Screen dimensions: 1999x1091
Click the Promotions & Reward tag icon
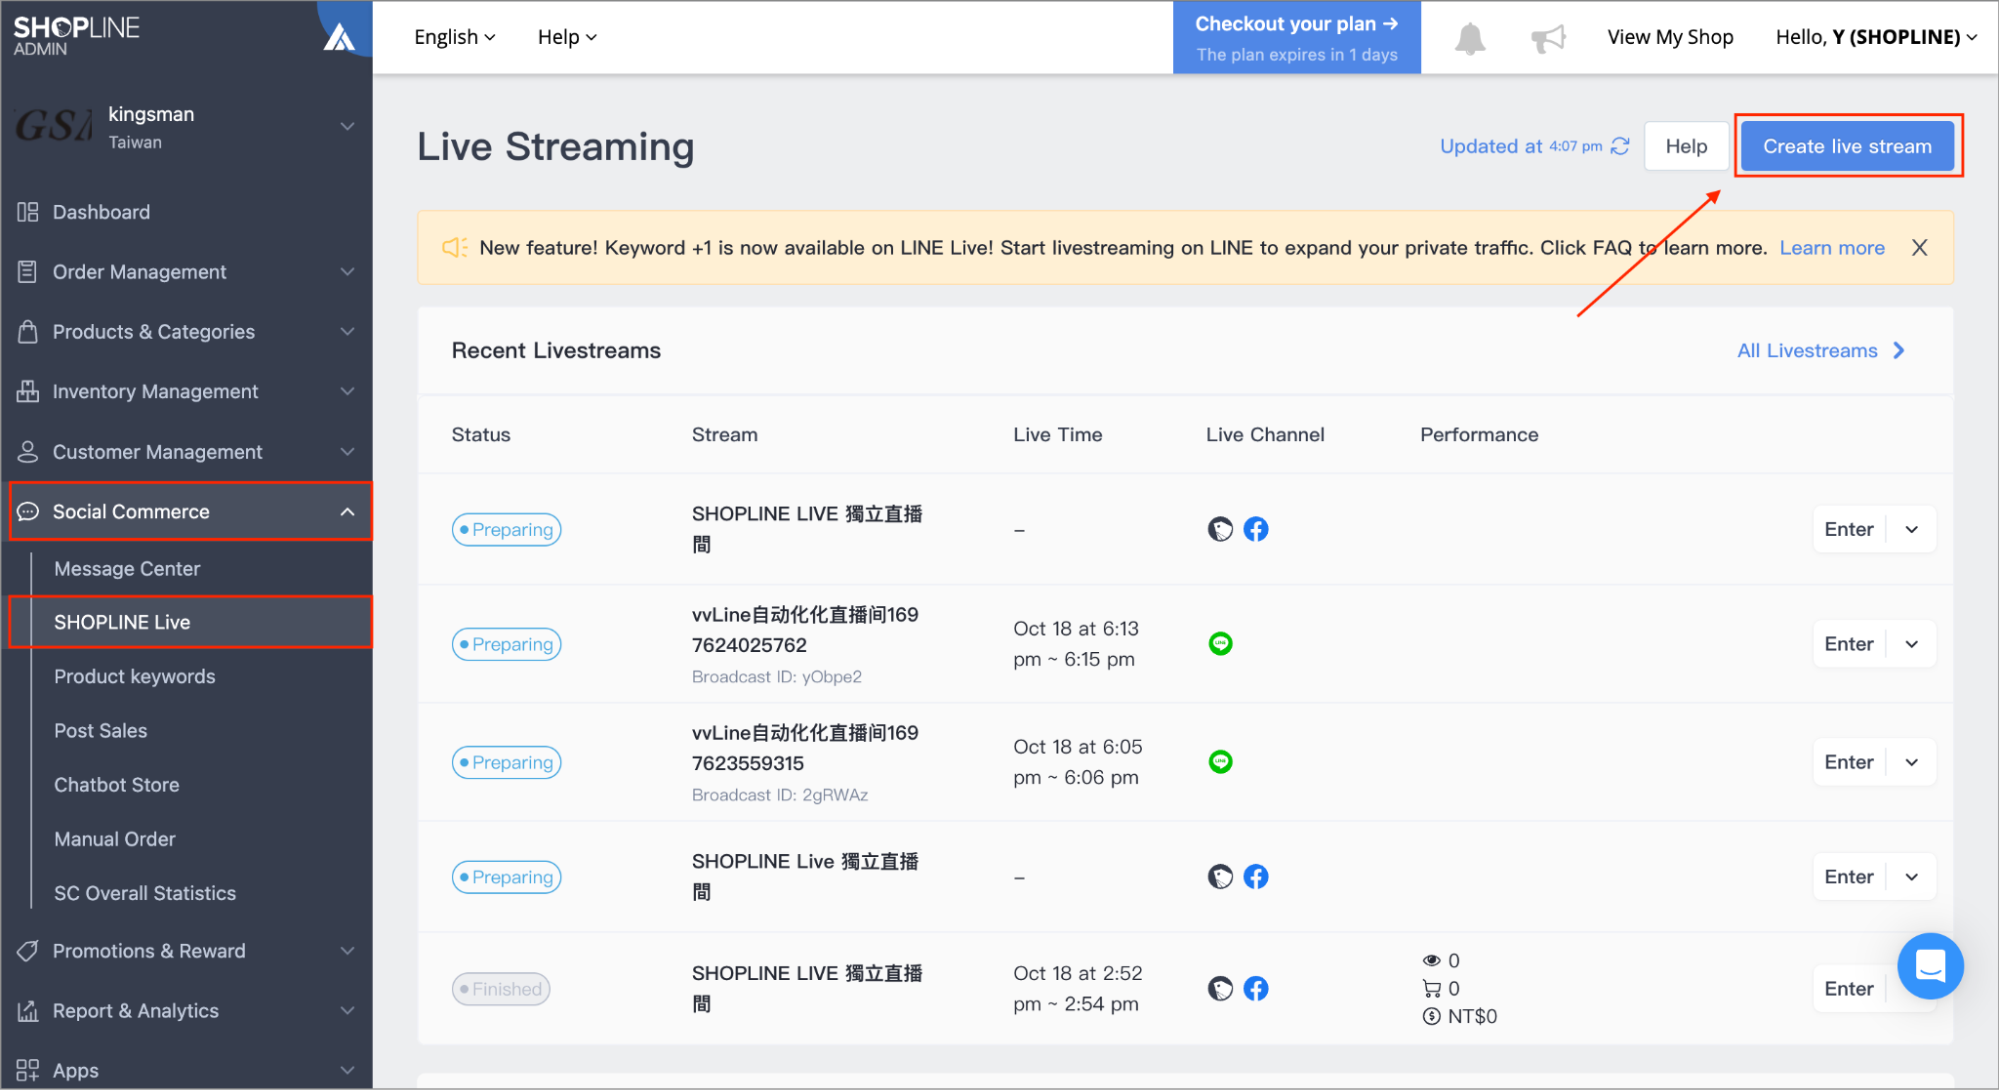click(x=27, y=951)
